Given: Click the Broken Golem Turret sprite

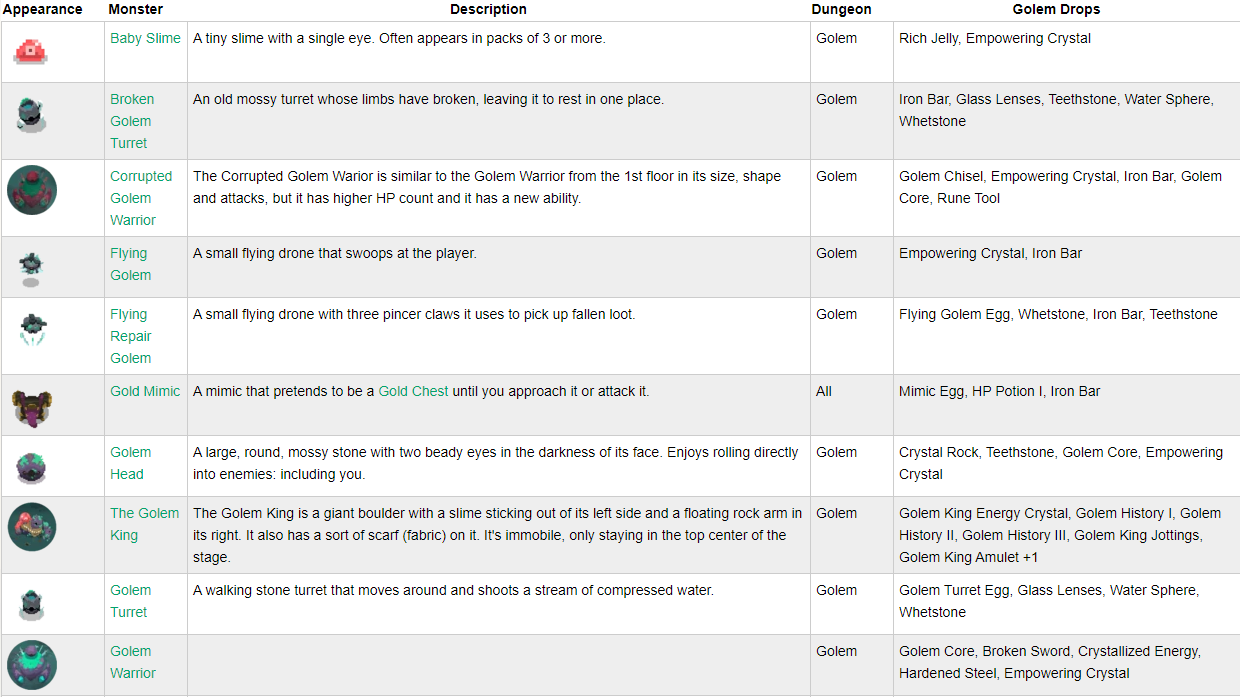Looking at the screenshot, I should pyautogui.click(x=31, y=114).
